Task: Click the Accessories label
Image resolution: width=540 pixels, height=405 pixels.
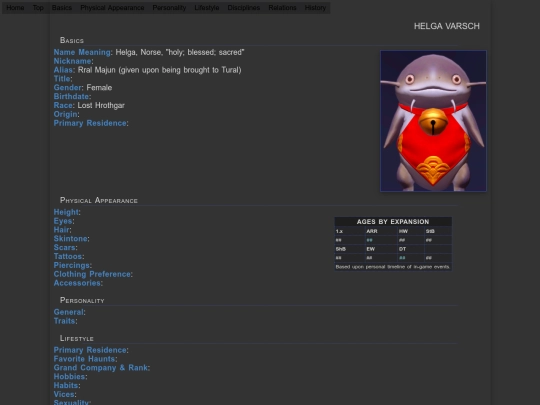Action: click(x=77, y=283)
